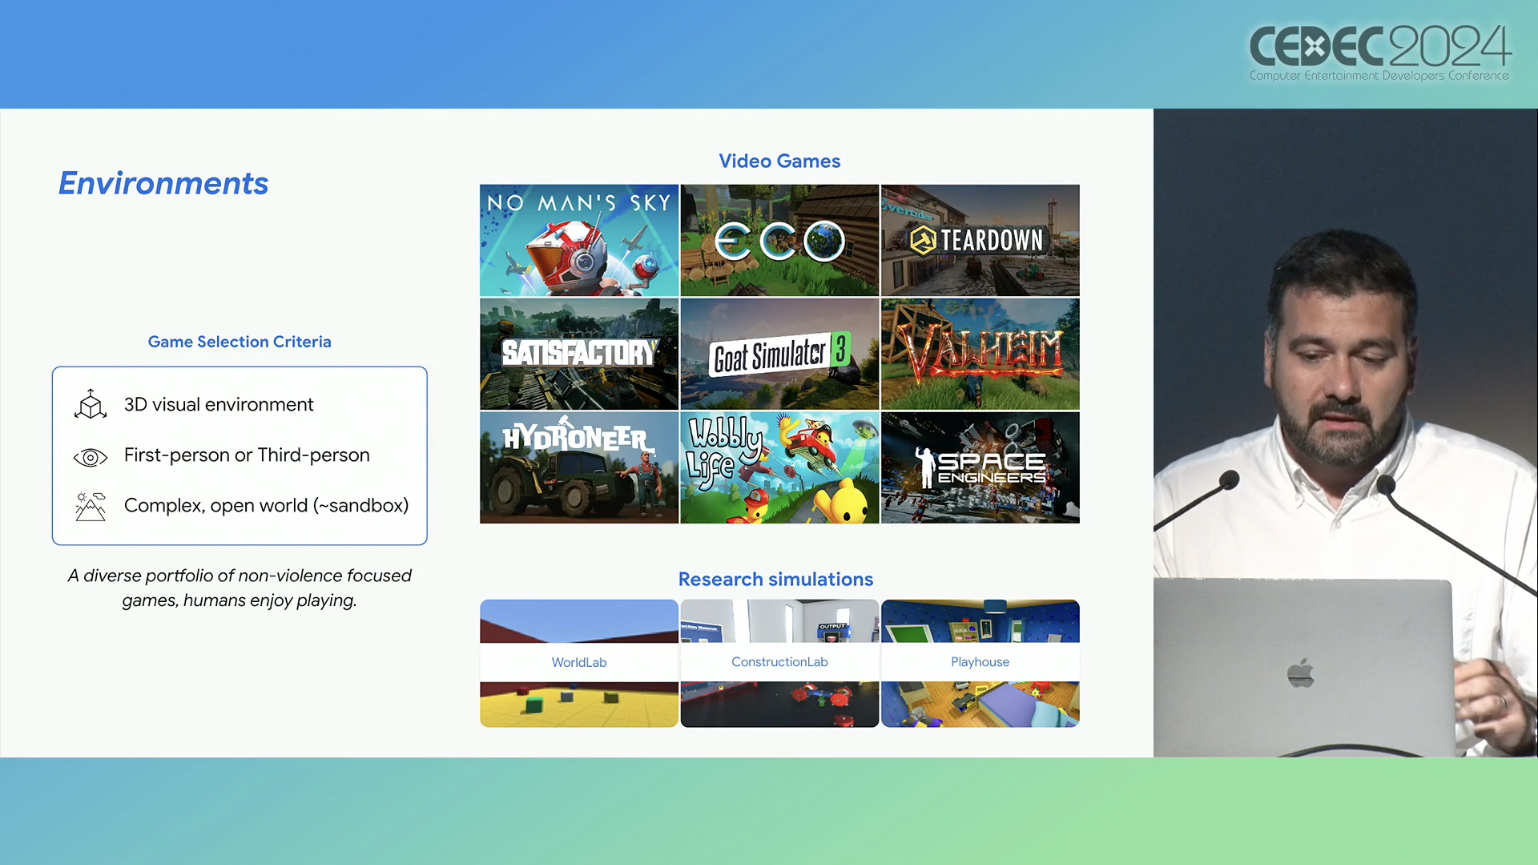Click the Research simulations heading
The width and height of the screenshot is (1538, 865).
[776, 579]
